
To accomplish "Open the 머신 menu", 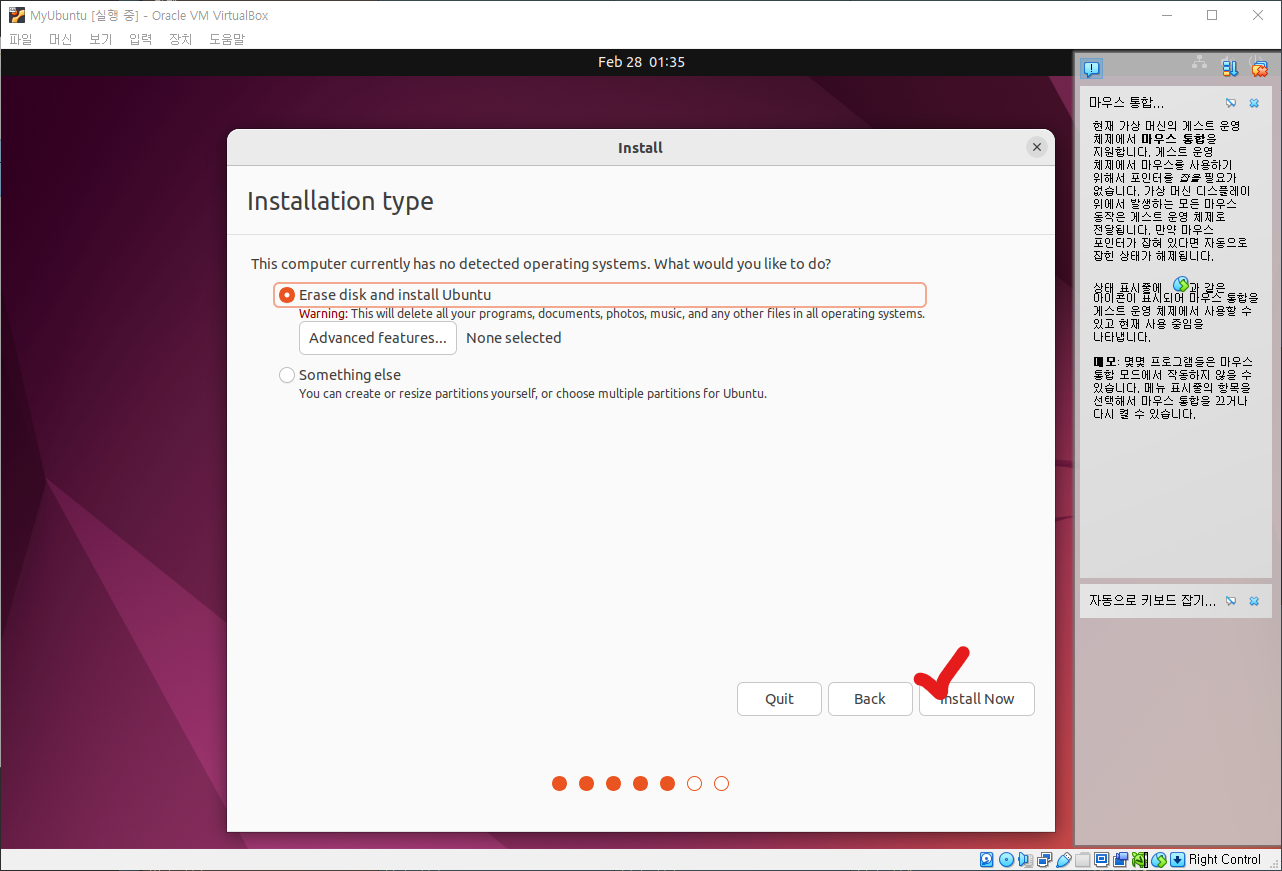I will (x=60, y=39).
